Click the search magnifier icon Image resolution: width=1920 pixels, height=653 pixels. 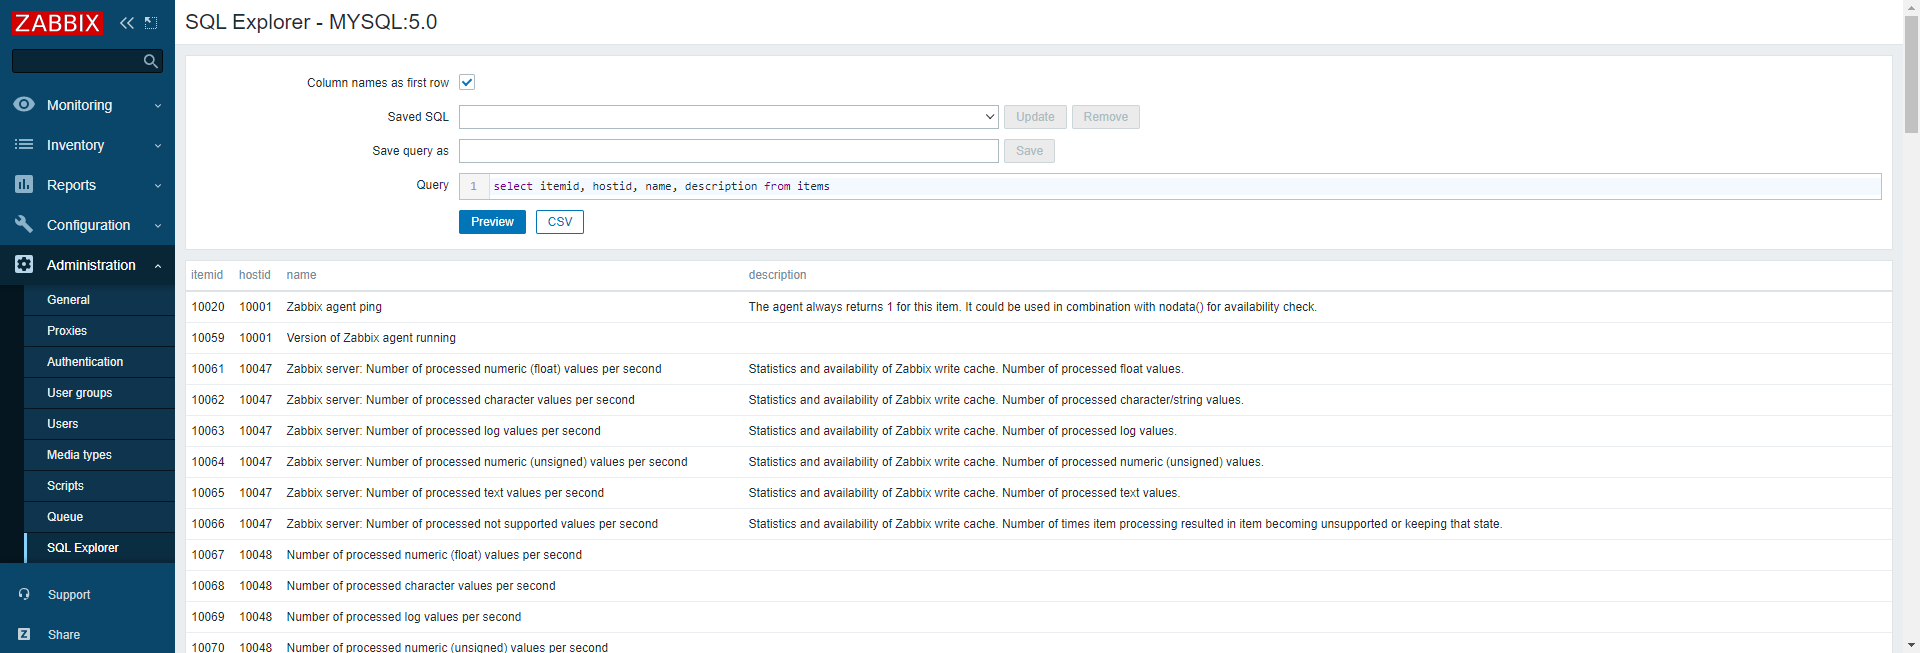[x=150, y=62]
